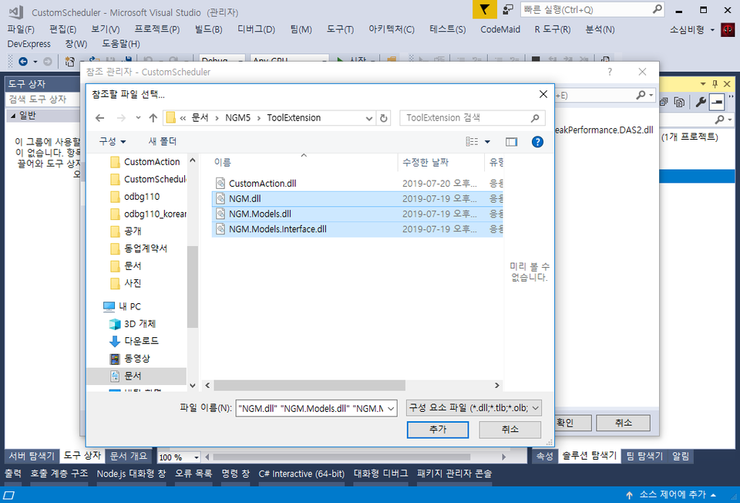Click the horizontal scrollbar of file list
The width and height of the screenshot is (740, 503).
pos(309,386)
